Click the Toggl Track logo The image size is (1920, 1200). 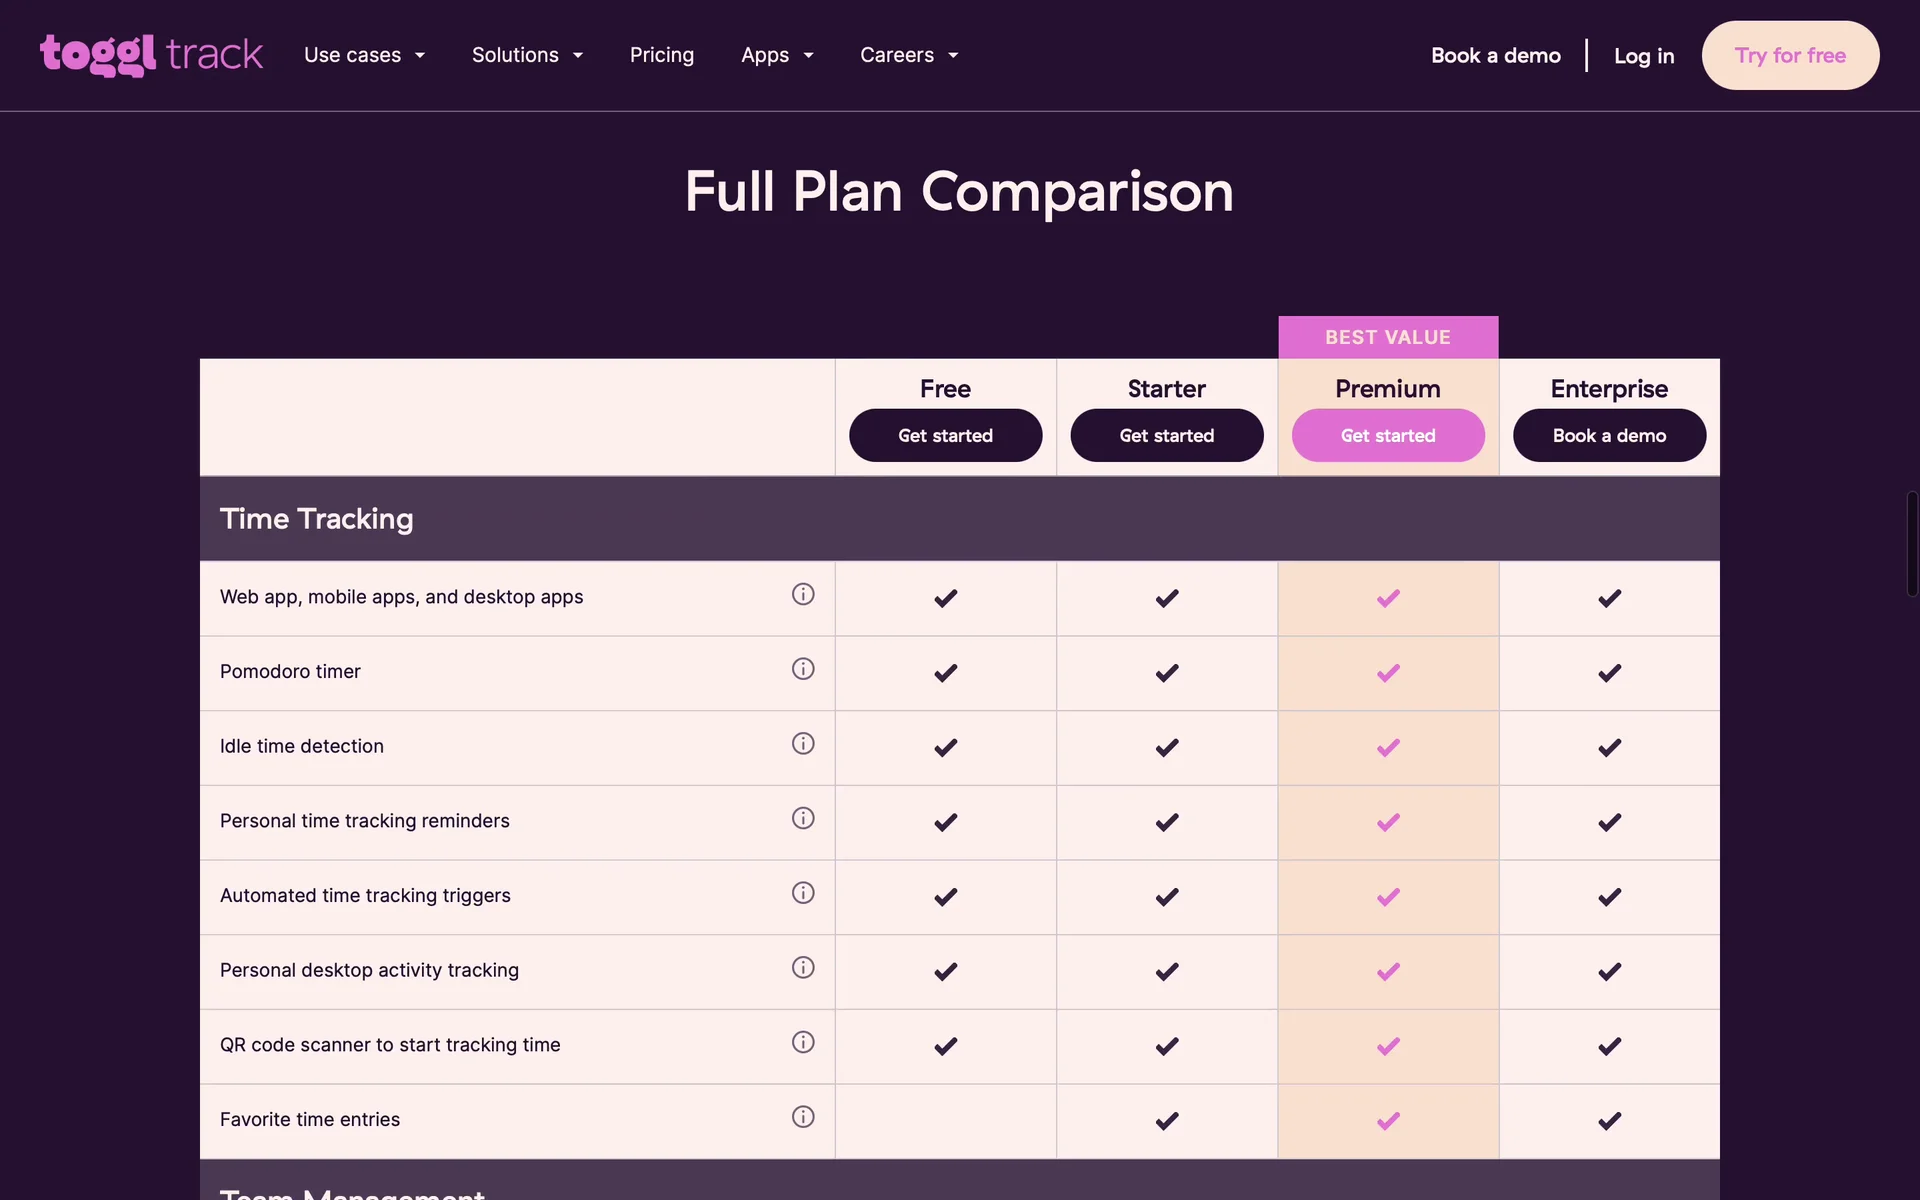(x=151, y=55)
